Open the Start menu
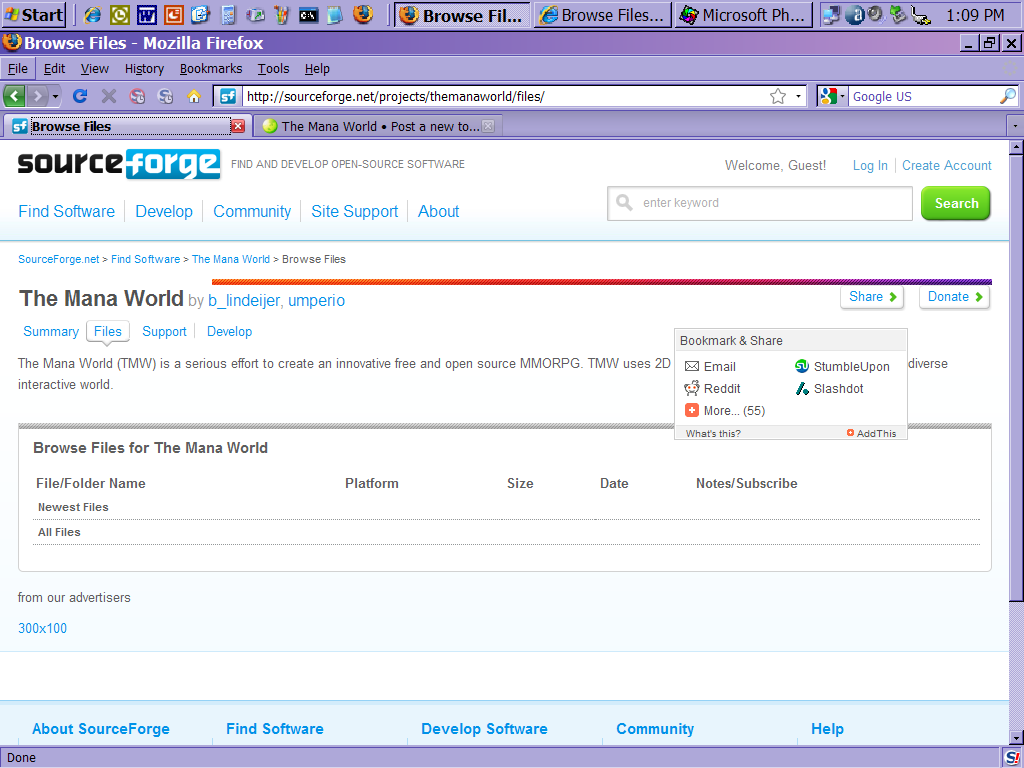Image resolution: width=1024 pixels, height=768 pixels. [x=34, y=14]
